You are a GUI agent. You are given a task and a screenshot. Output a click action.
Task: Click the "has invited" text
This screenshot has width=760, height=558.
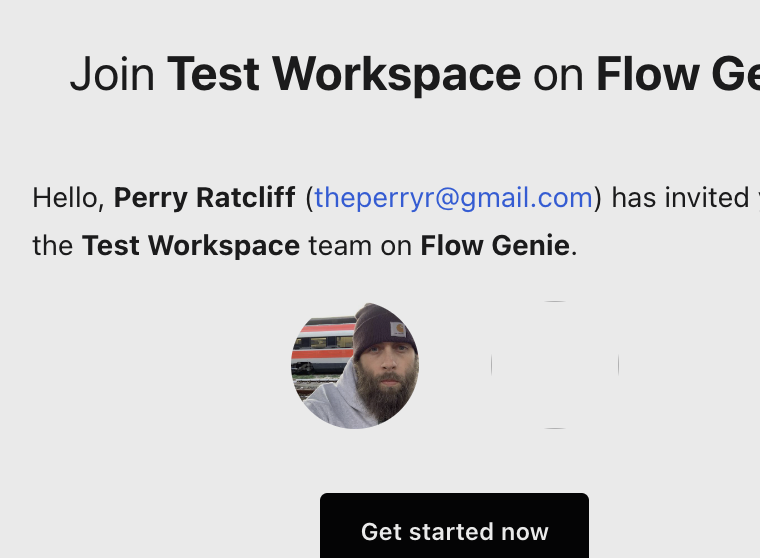[666, 198]
